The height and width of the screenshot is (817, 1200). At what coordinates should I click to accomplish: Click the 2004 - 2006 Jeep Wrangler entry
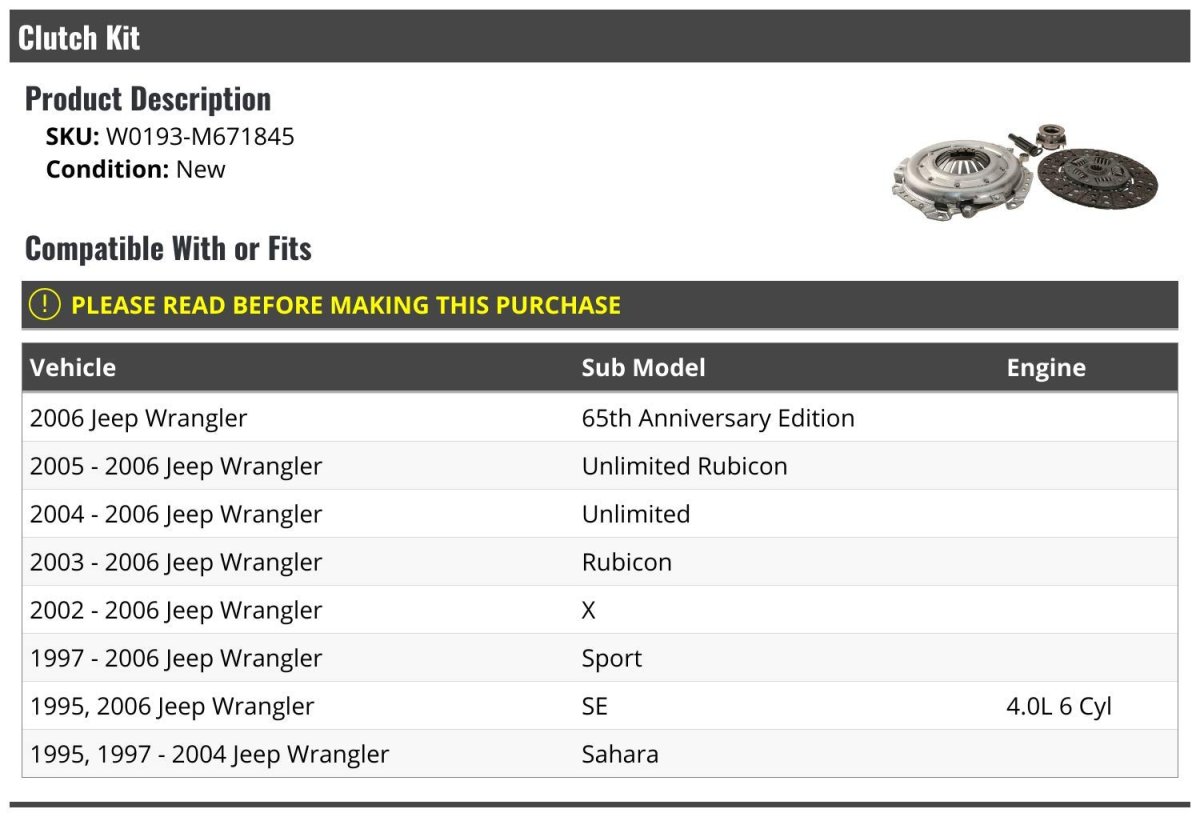coord(176,514)
